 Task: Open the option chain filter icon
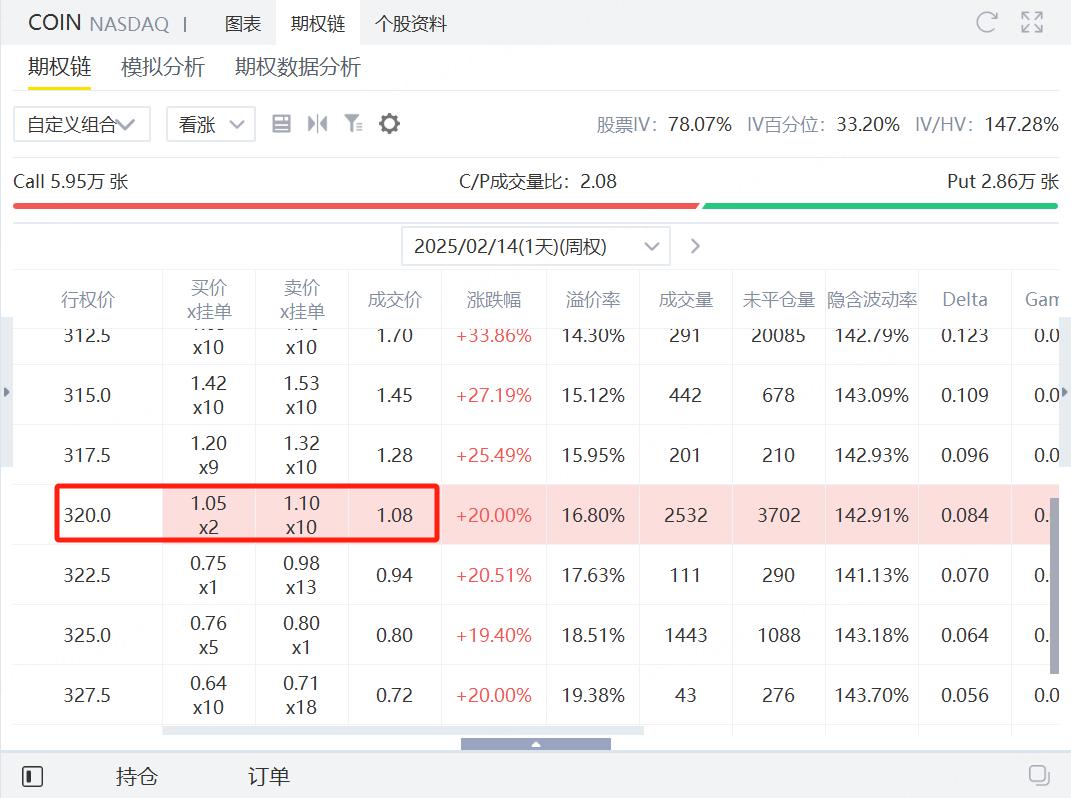click(x=353, y=124)
